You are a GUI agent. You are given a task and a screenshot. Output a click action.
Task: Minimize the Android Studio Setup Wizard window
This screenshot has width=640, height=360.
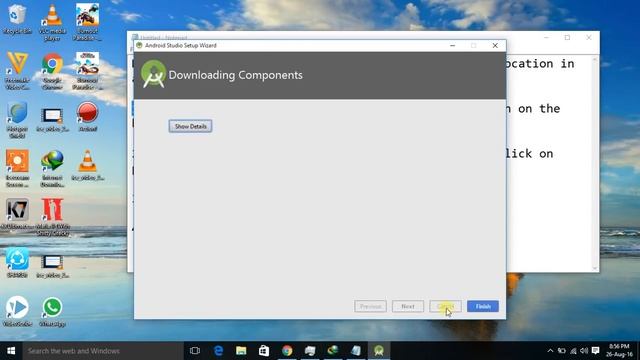pyautogui.click(x=452, y=45)
